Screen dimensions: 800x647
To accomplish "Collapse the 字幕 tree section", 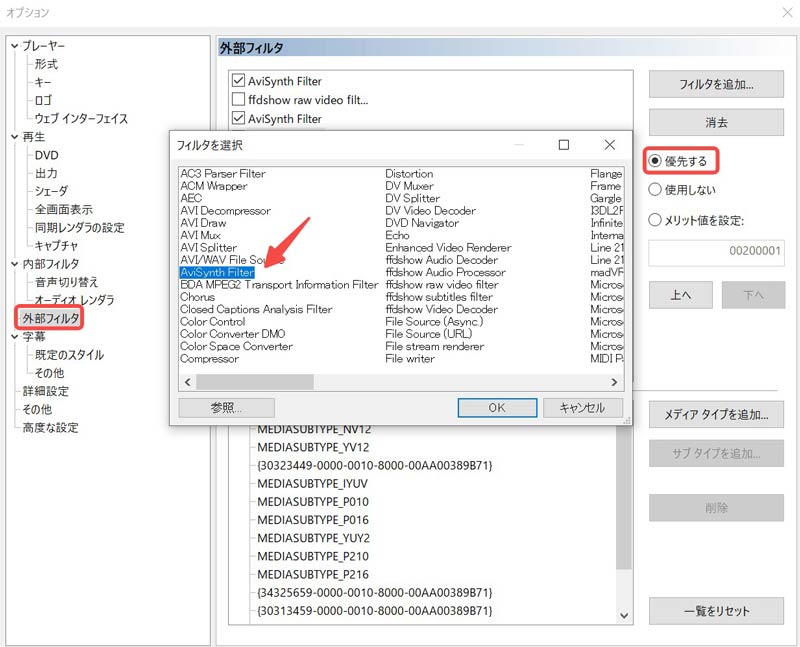I will coord(13,337).
